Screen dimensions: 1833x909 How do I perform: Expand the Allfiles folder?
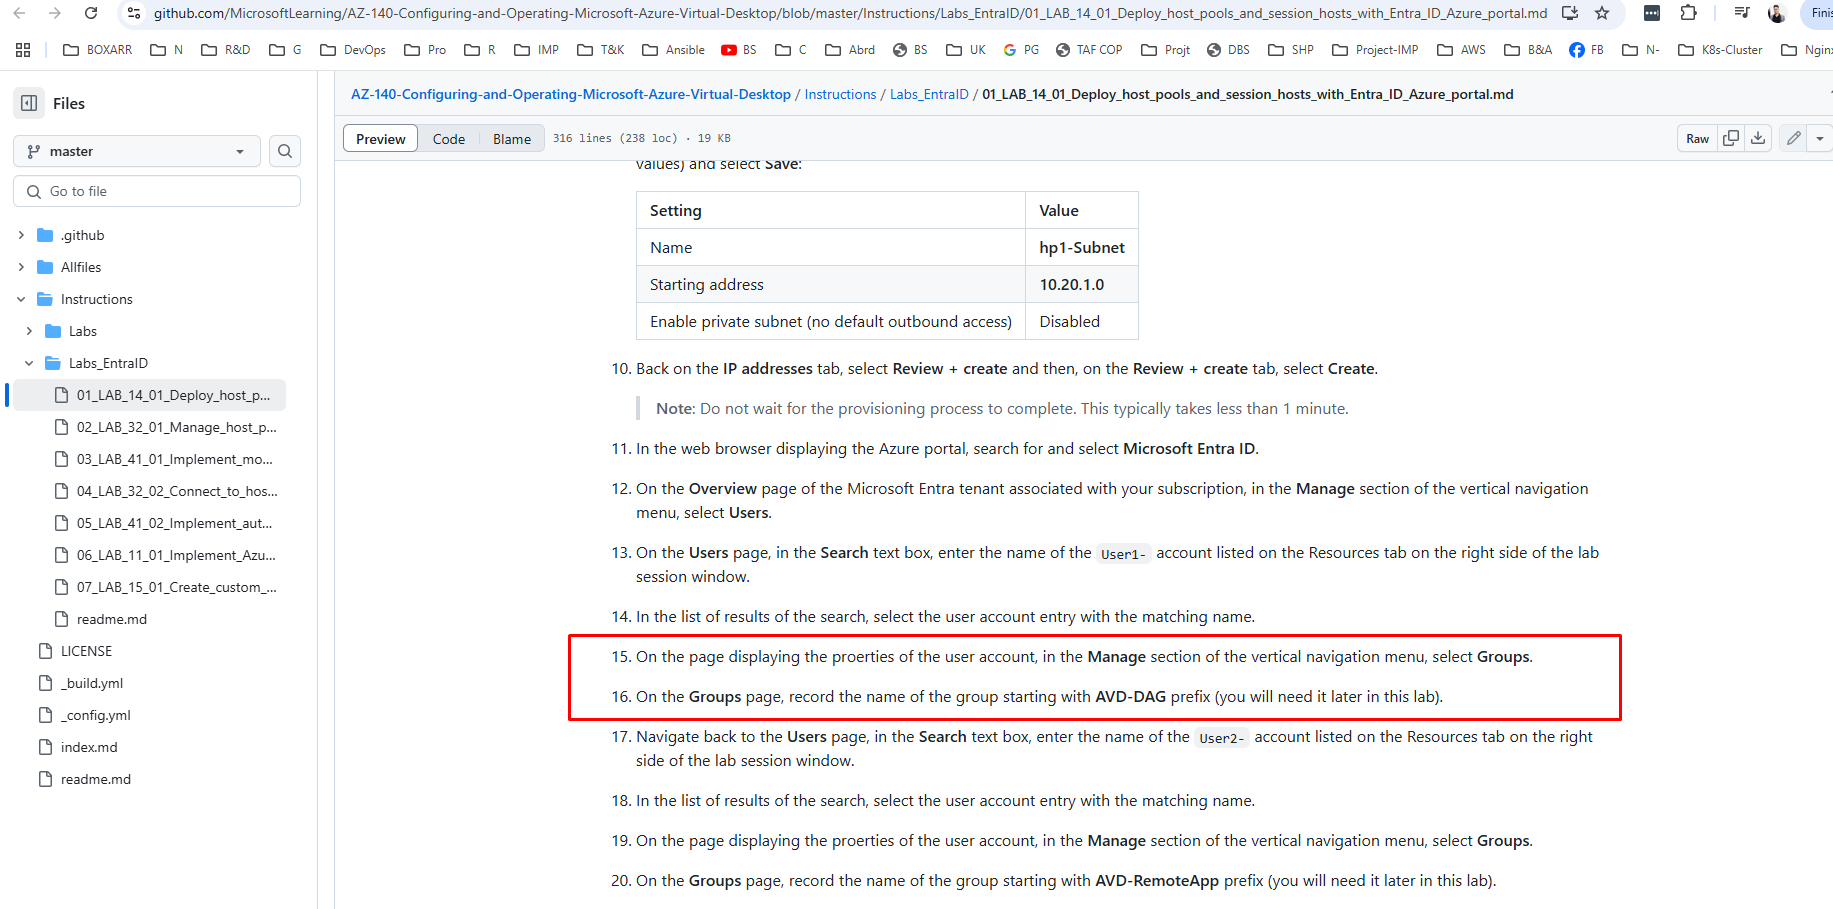21,267
